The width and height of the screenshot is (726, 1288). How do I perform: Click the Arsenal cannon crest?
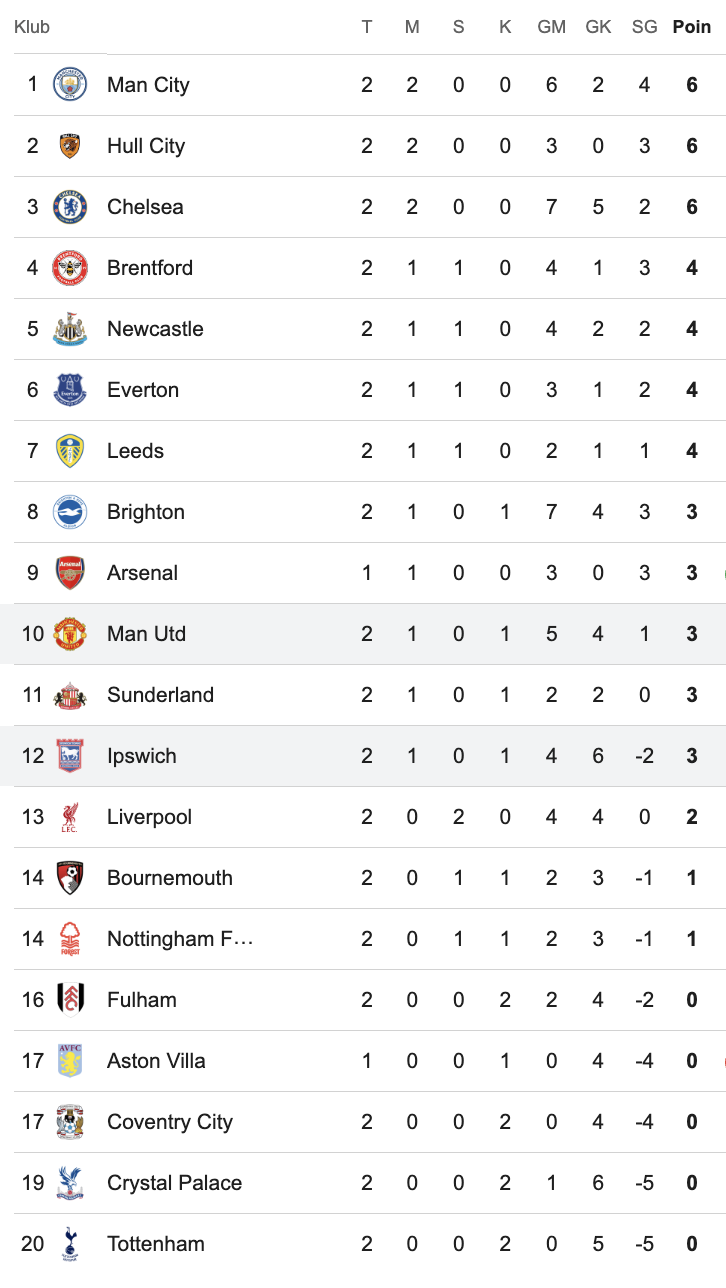tap(70, 573)
